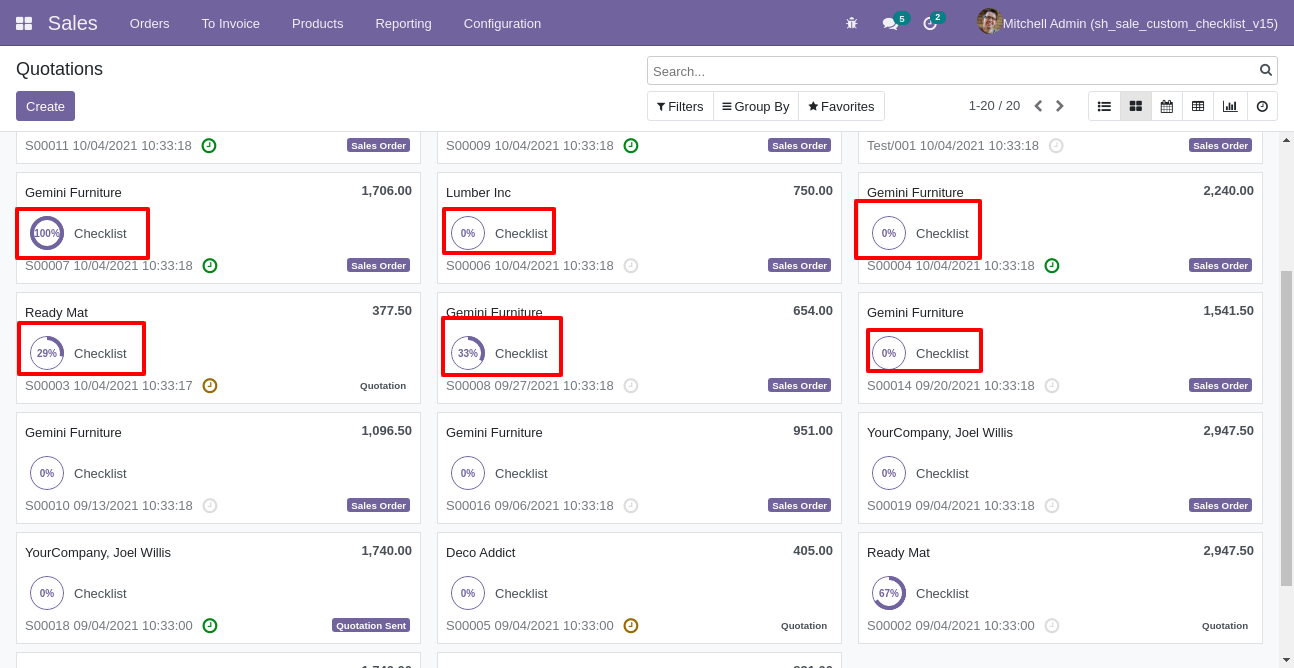Open Mitchell Admin user menu
The height and width of the screenshot is (668, 1294).
coord(1128,23)
